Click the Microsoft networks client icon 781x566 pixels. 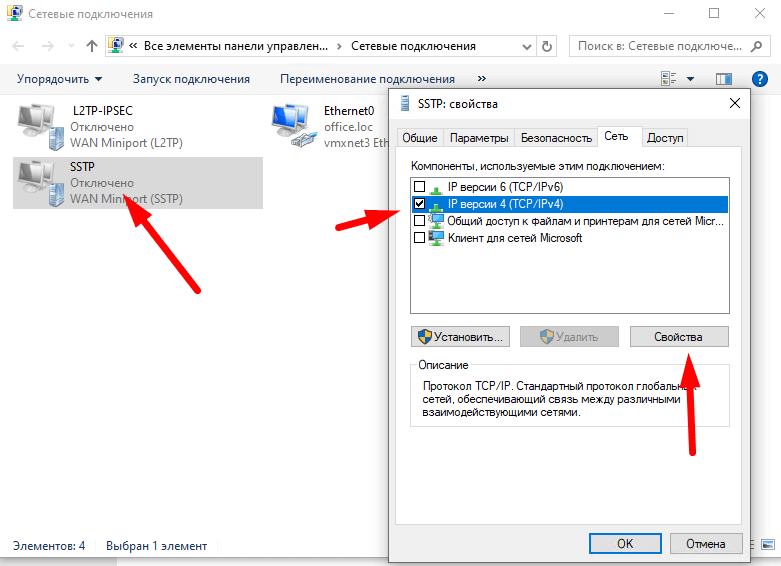click(x=436, y=238)
